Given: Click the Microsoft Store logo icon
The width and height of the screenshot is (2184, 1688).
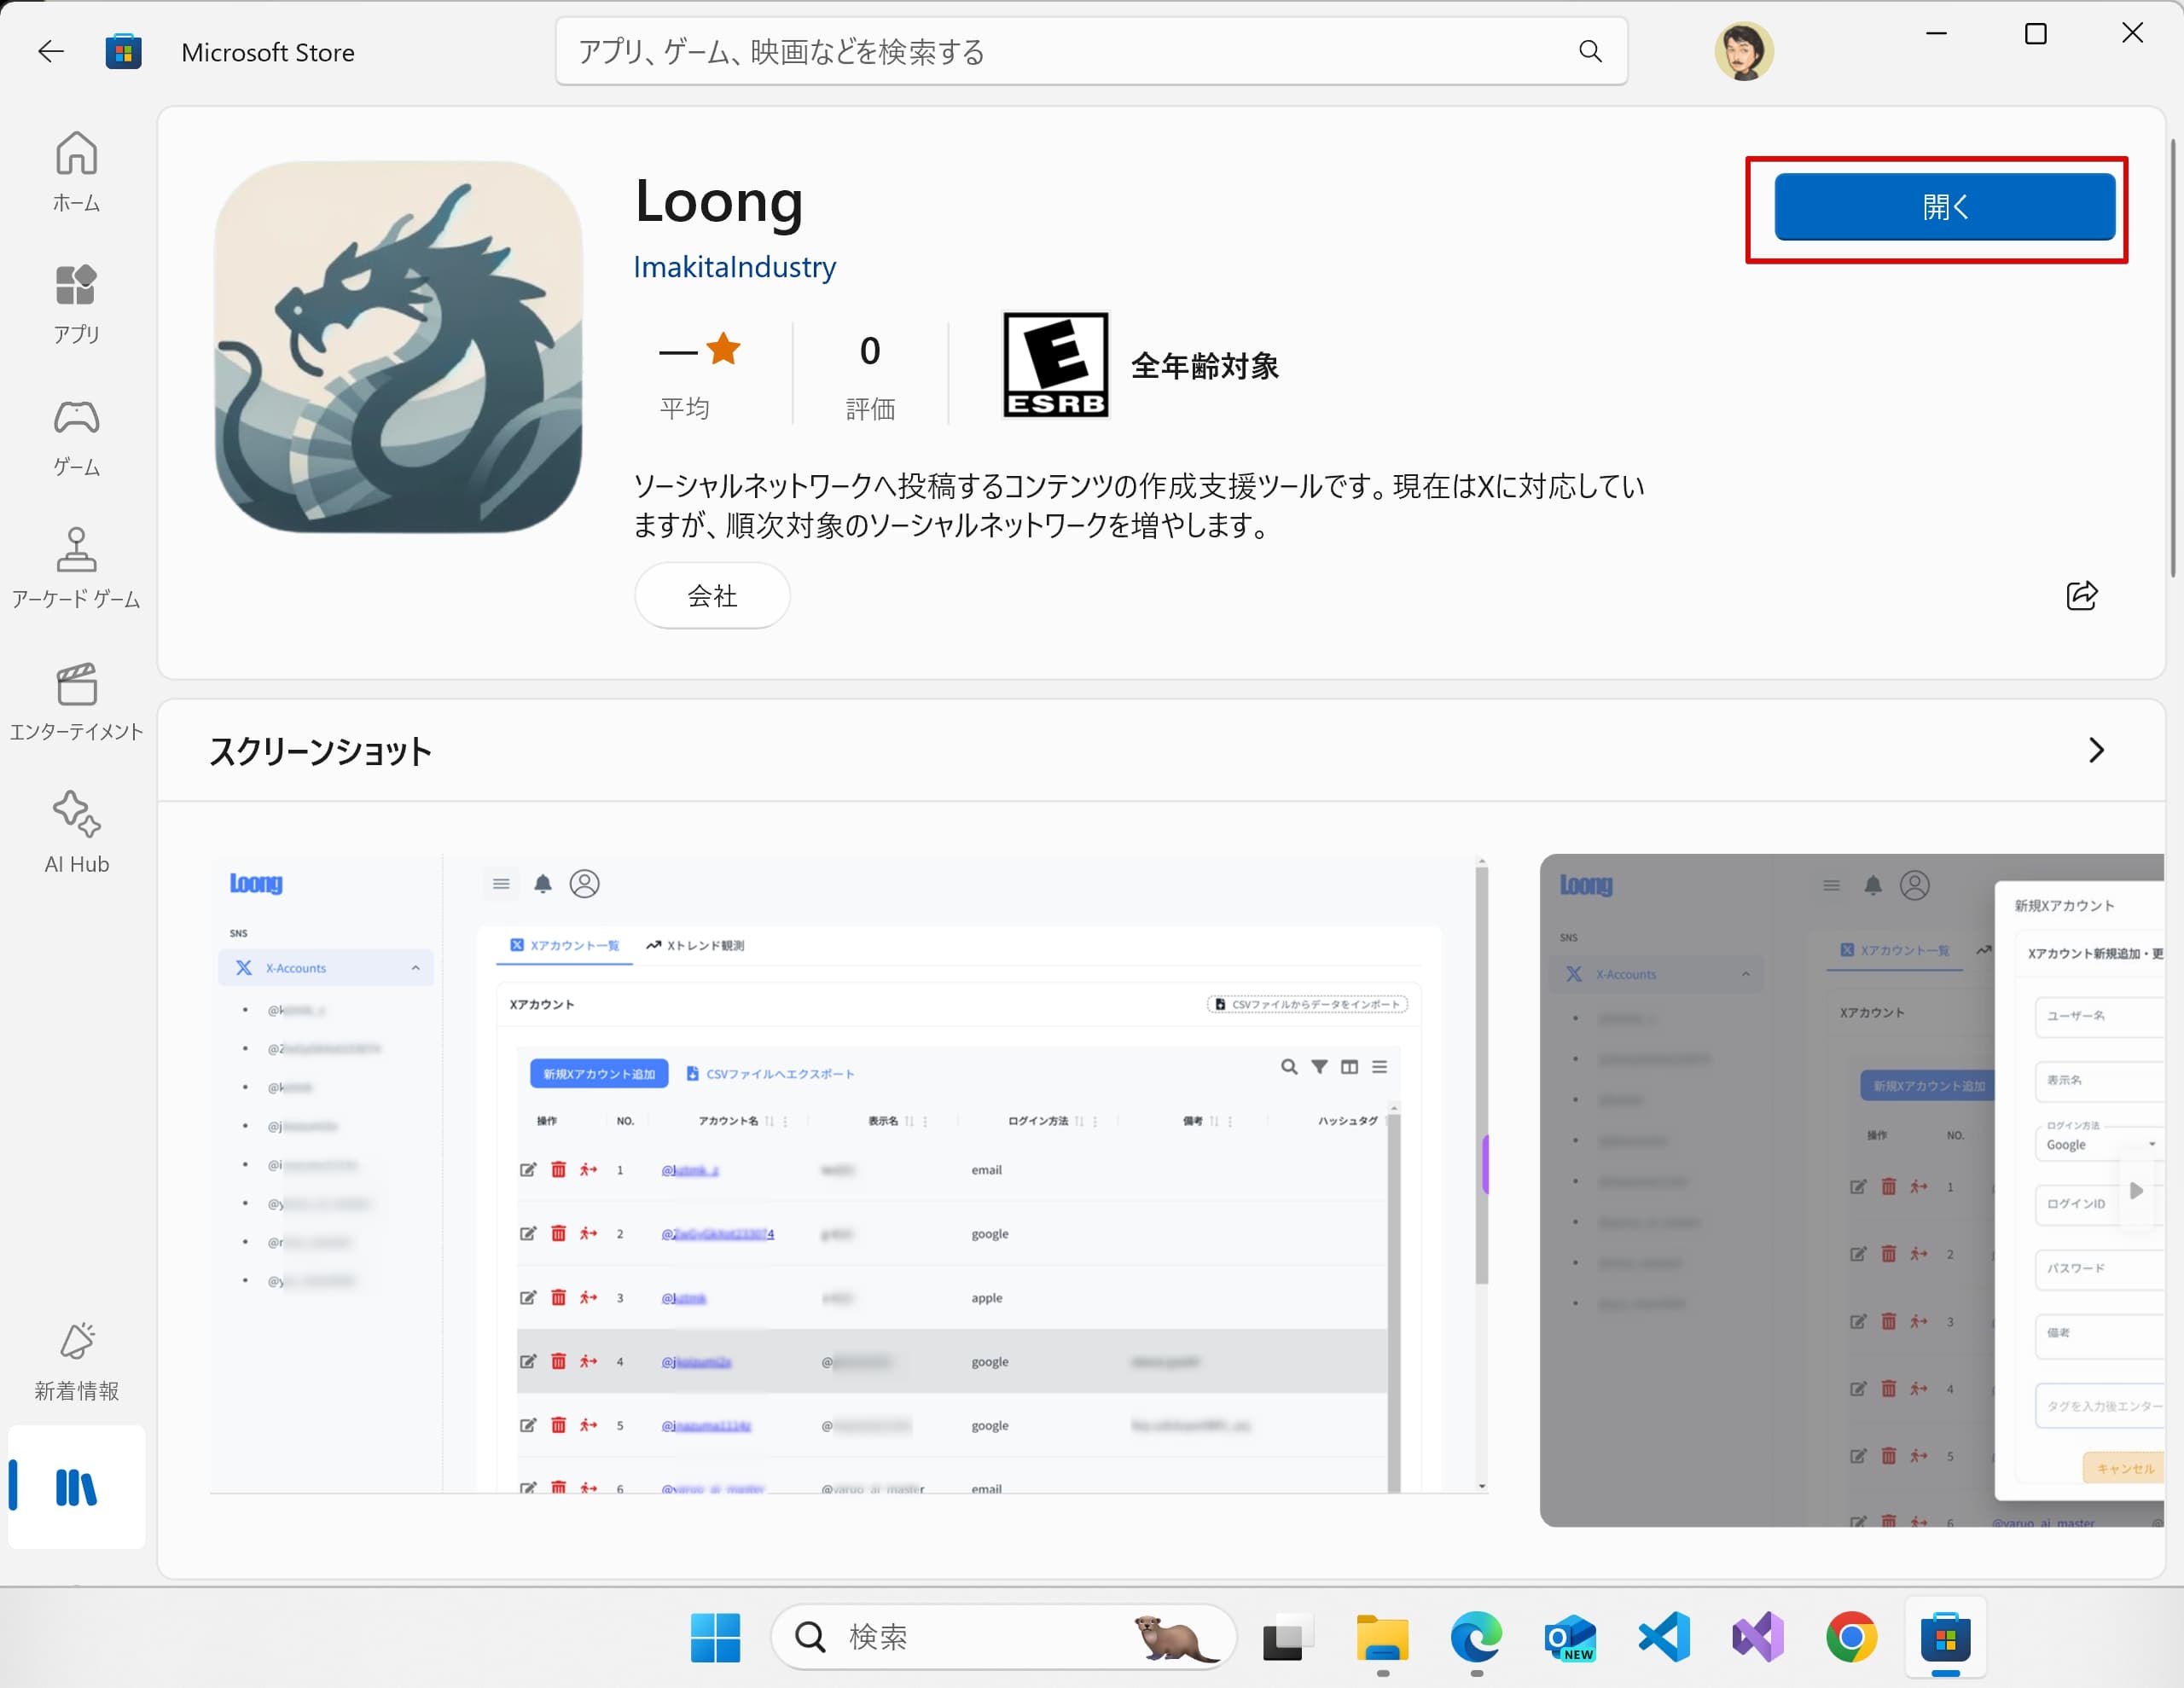Looking at the screenshot, I should point(123,52).
